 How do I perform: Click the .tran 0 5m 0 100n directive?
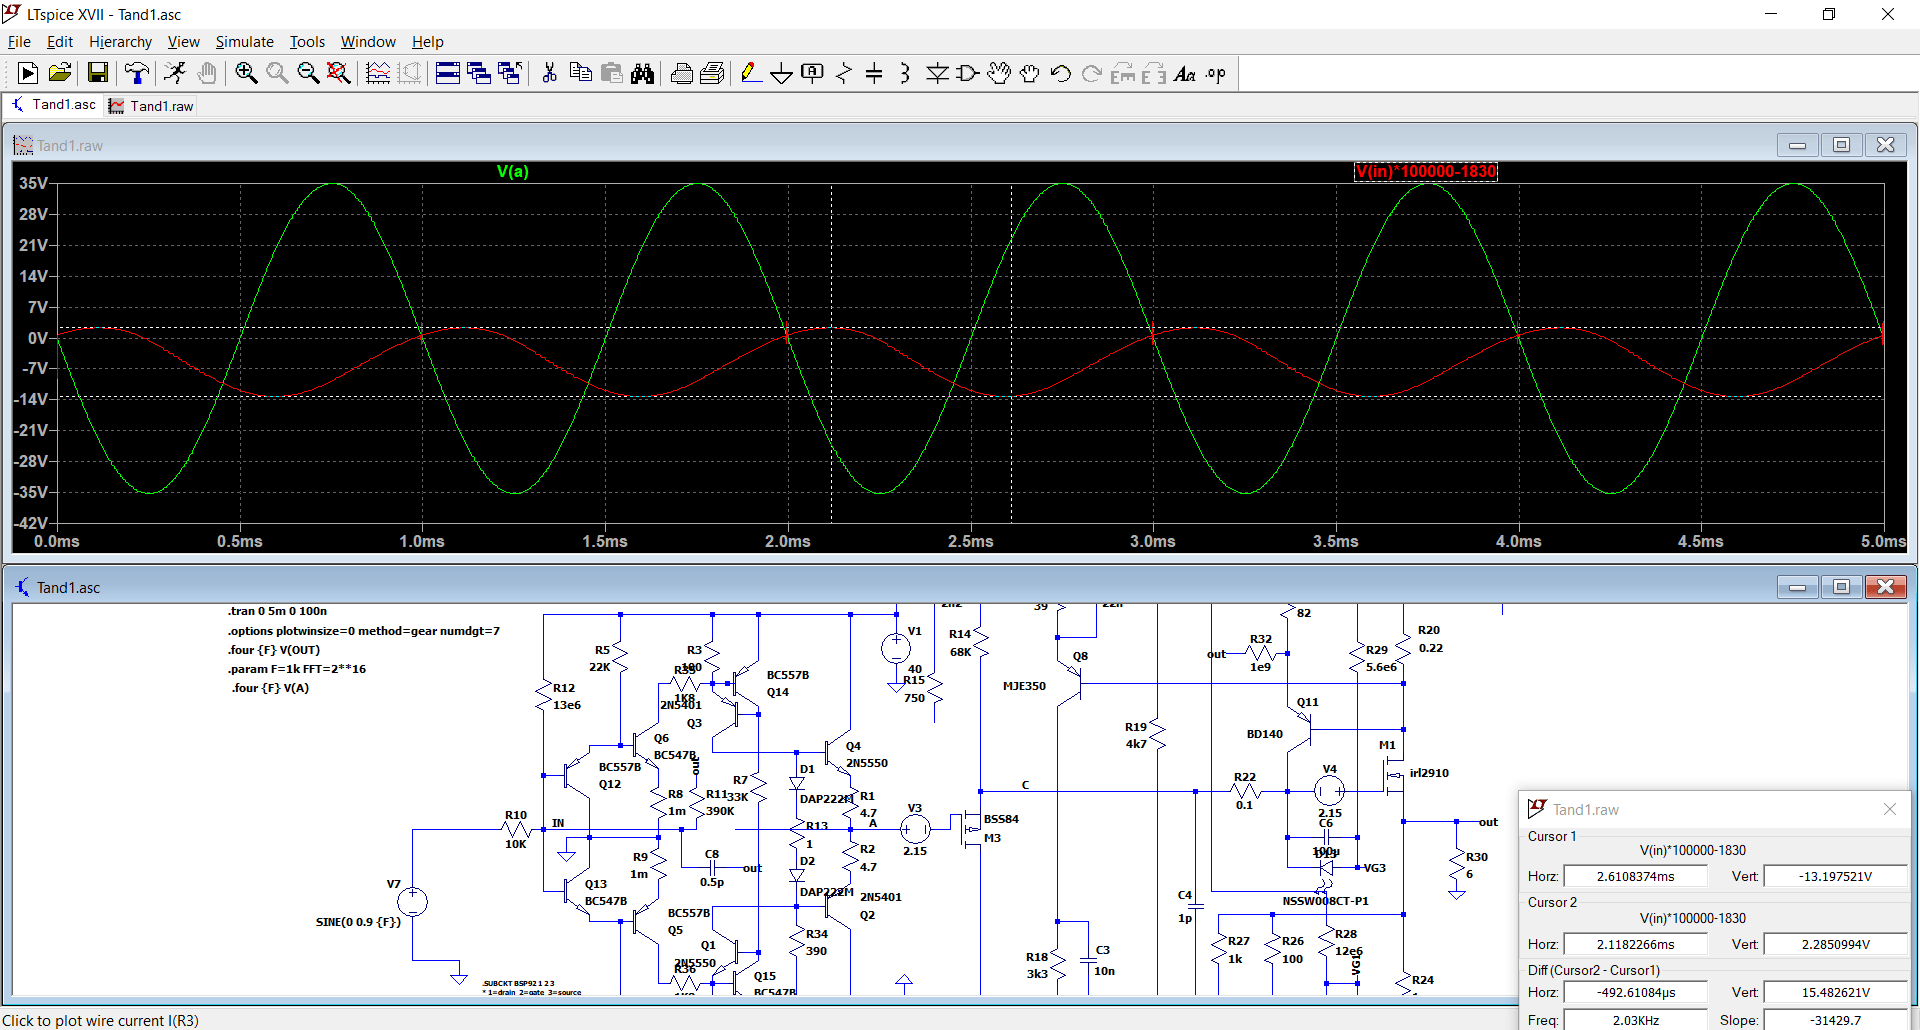coord(277,611)
